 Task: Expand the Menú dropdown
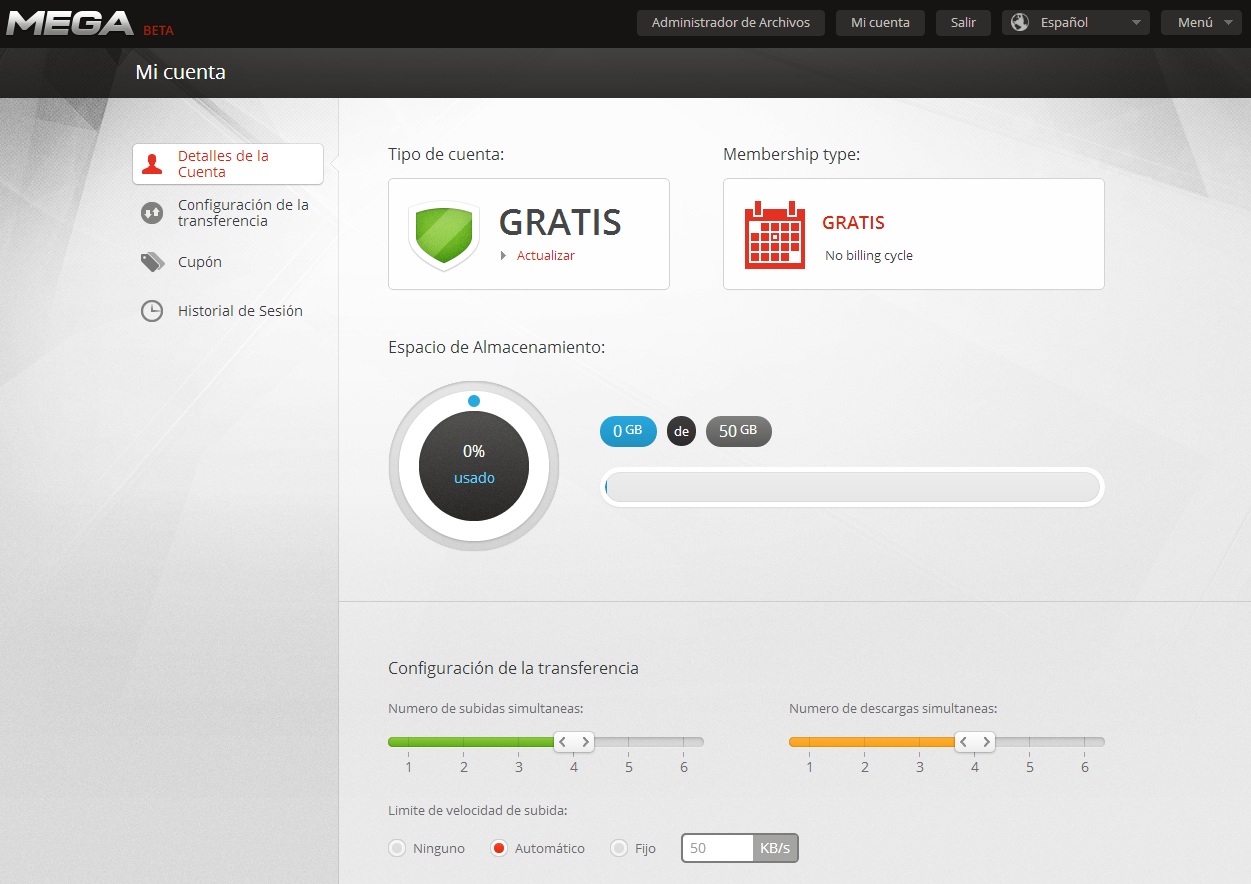coord(1201,23)
